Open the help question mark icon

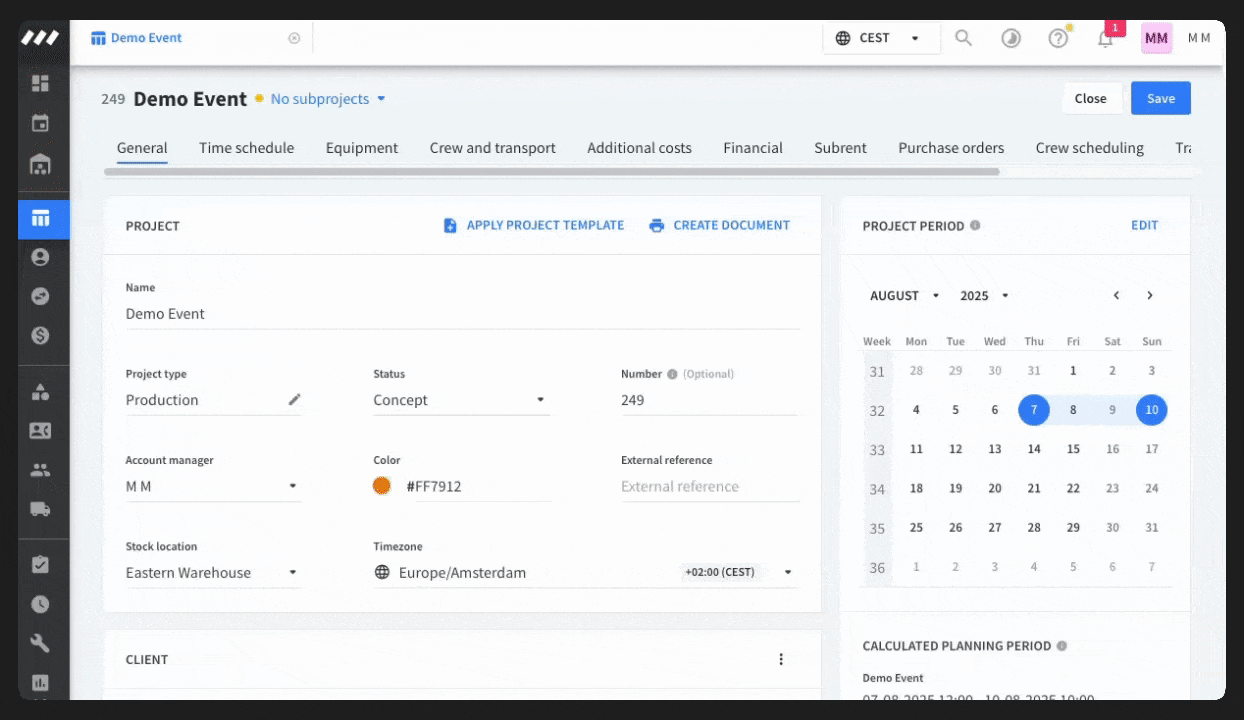(1058, 38)
